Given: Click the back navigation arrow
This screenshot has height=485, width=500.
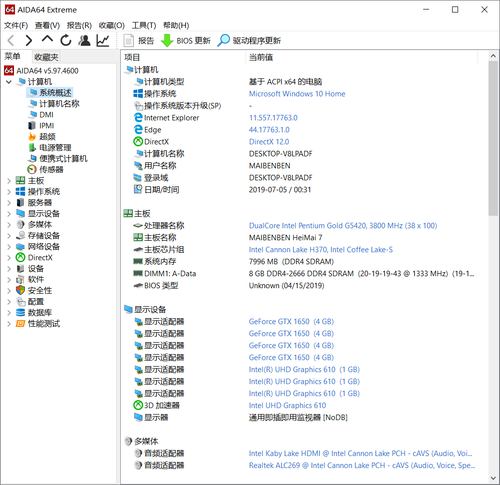Looking at the screenshot, I should pos(11,40).
